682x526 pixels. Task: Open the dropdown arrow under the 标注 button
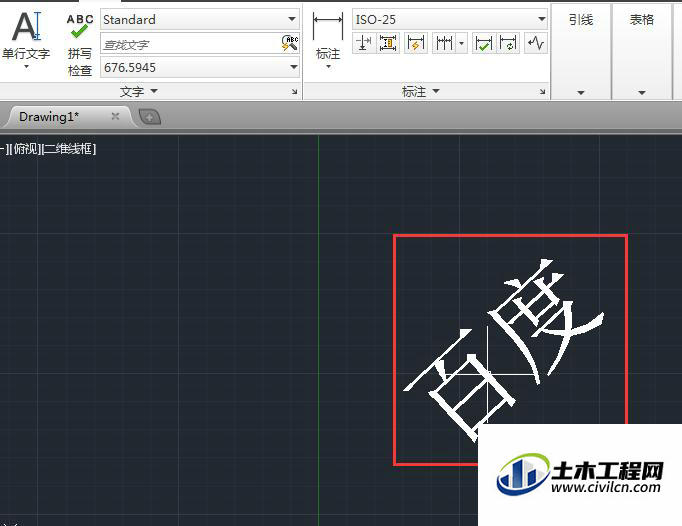pyautogui.click(x=328, y=67)
